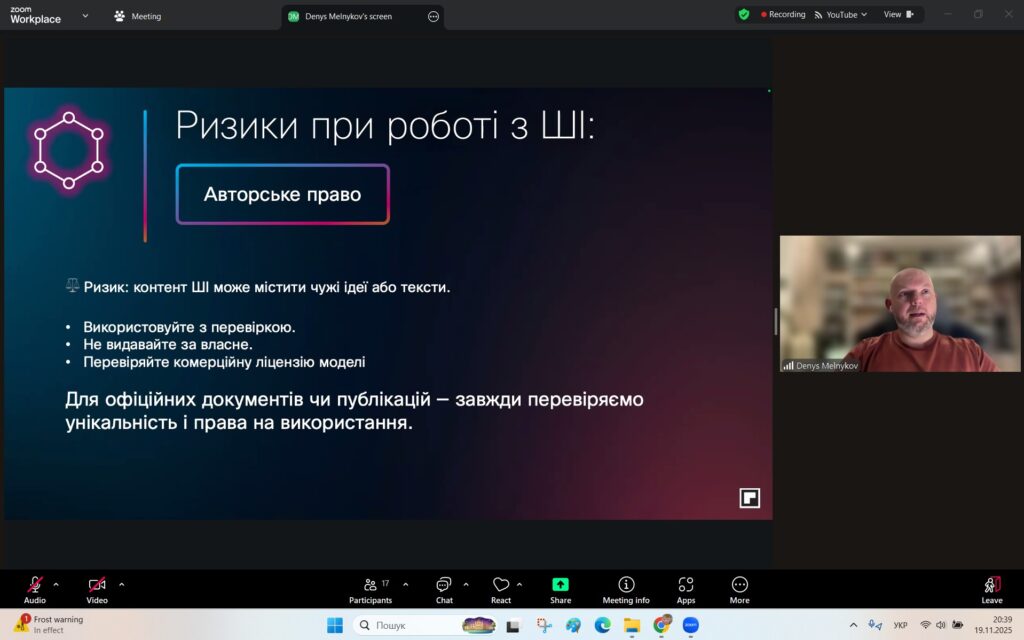Expand the Video options arrow
Image resolution: width=1024 pixels, height=640 pixels.
click(x=122, y=584)
